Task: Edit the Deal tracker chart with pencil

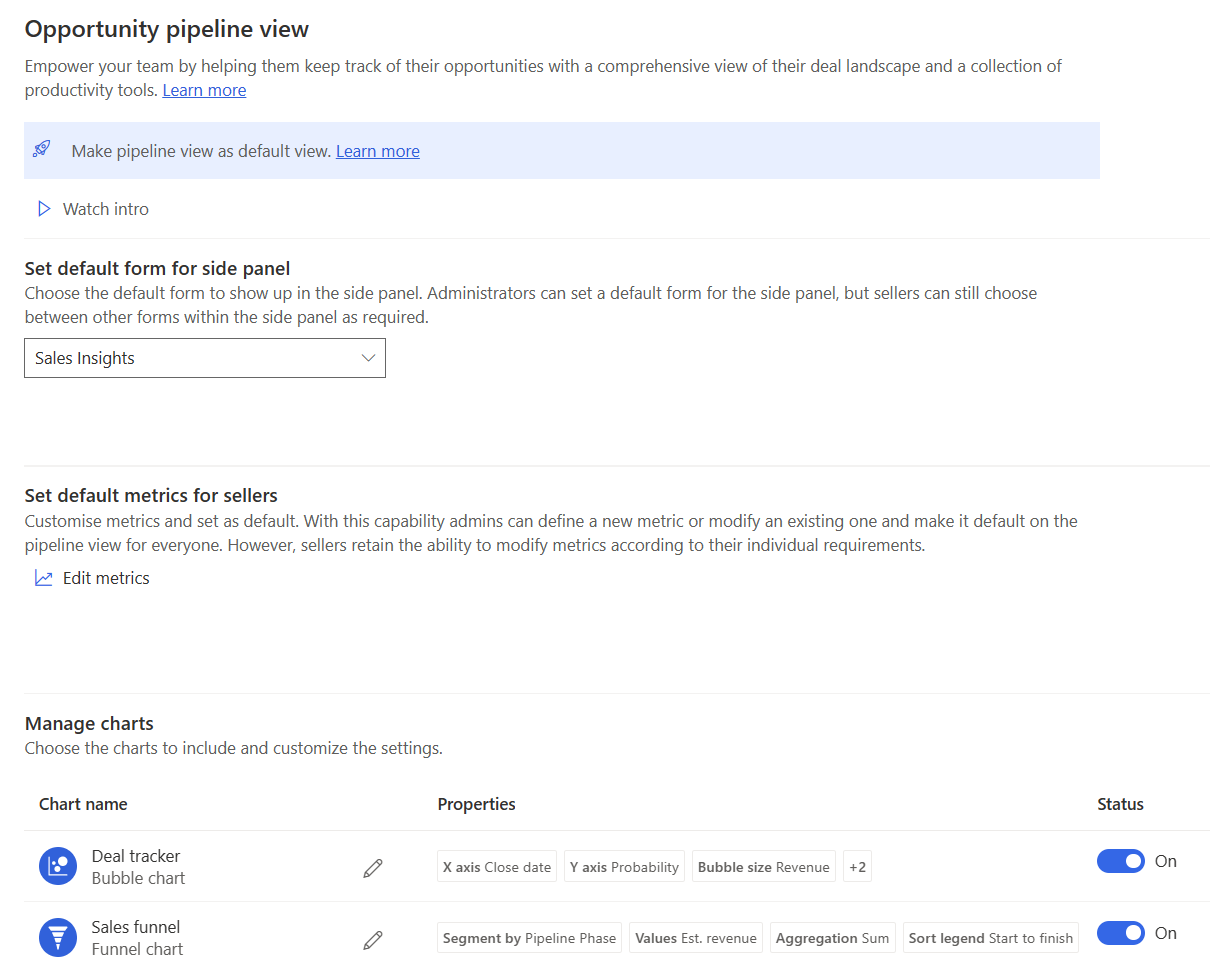Action: (373, 868)
